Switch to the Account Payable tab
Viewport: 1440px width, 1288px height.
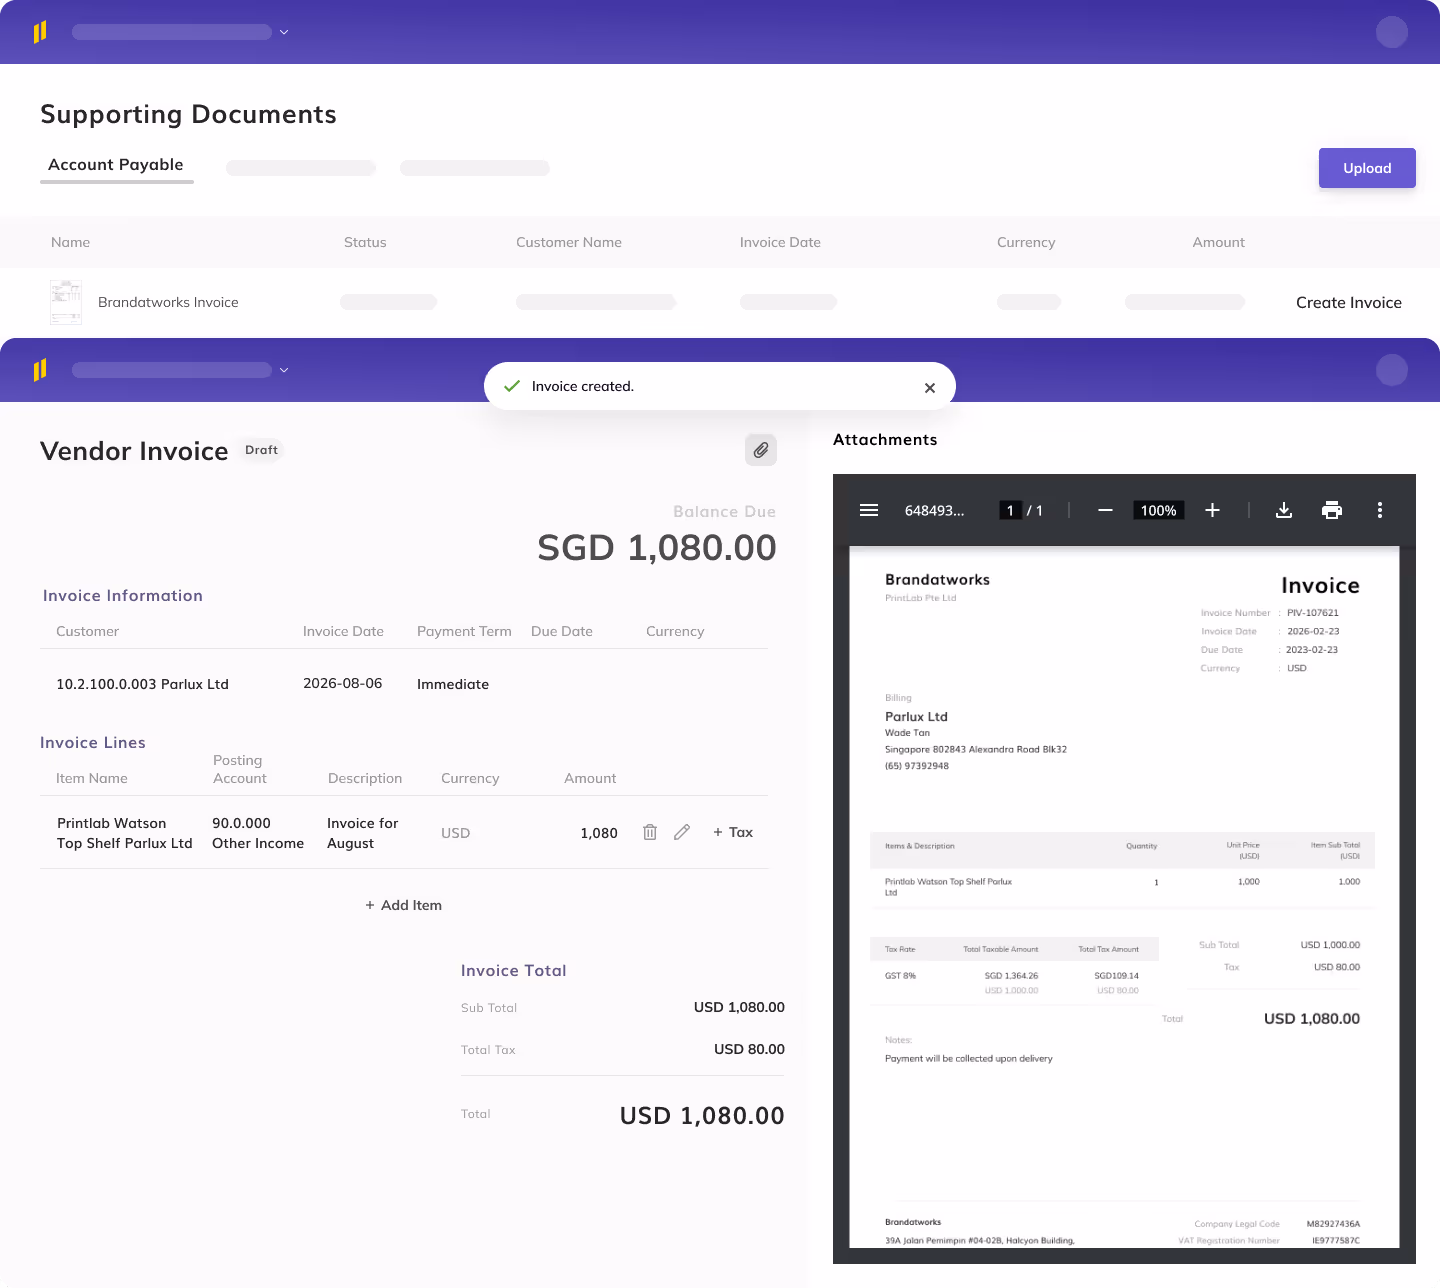point(116,164)
